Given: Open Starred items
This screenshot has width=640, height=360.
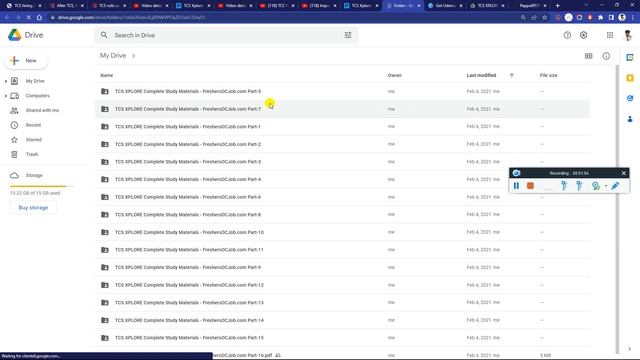Looking at the screenshot, I should [33, 140].
